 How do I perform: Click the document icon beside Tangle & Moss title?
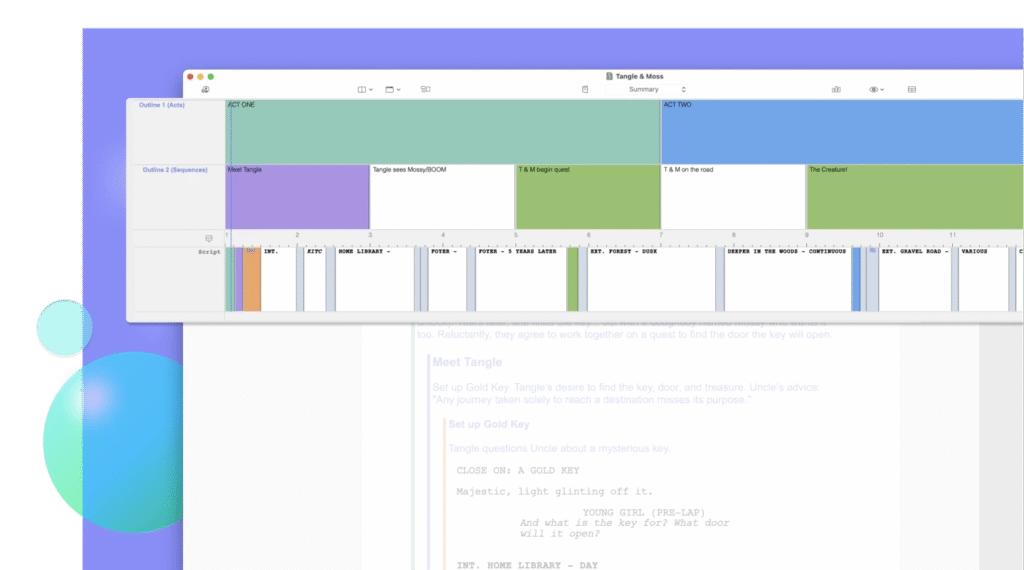[609, 76]
